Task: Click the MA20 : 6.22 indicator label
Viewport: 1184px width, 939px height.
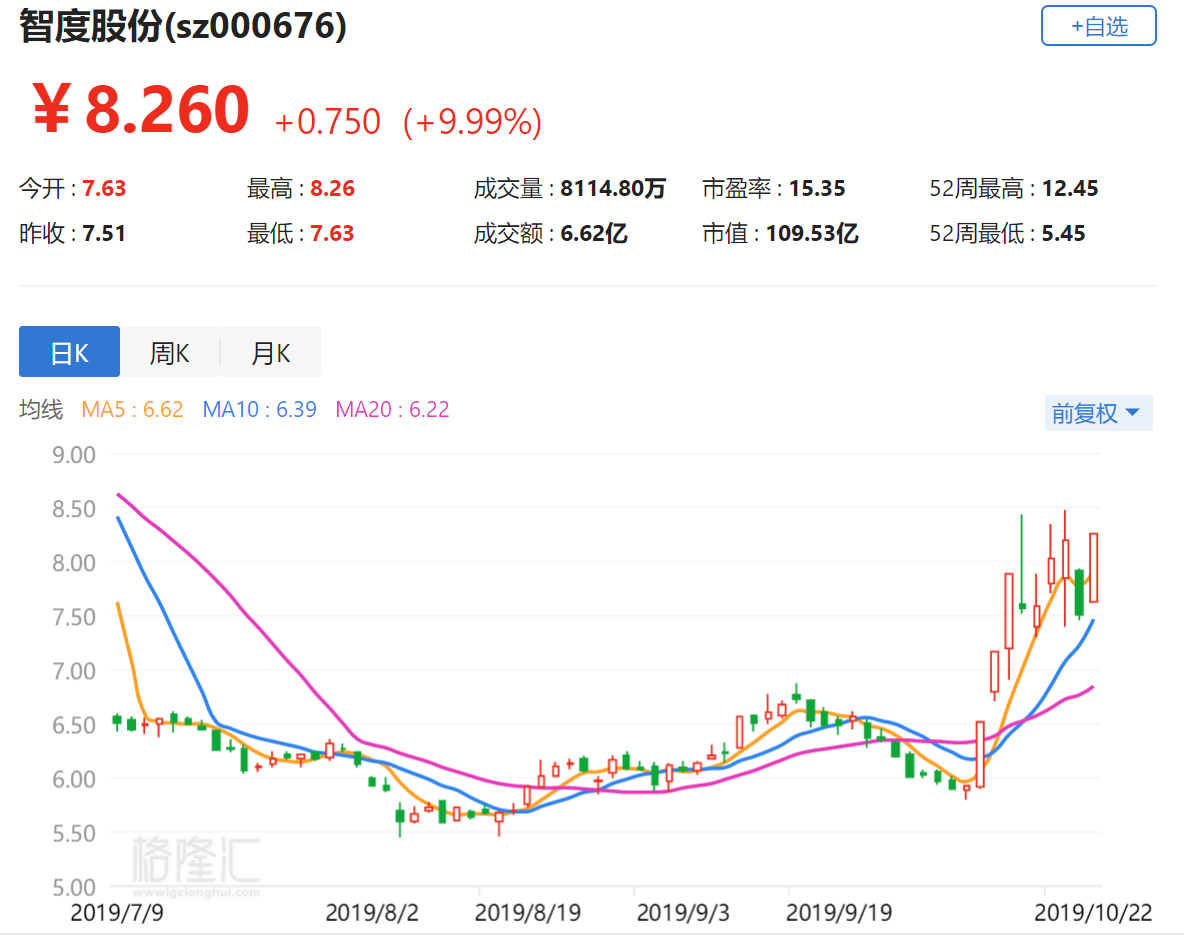Action: [x=392, y=409]
